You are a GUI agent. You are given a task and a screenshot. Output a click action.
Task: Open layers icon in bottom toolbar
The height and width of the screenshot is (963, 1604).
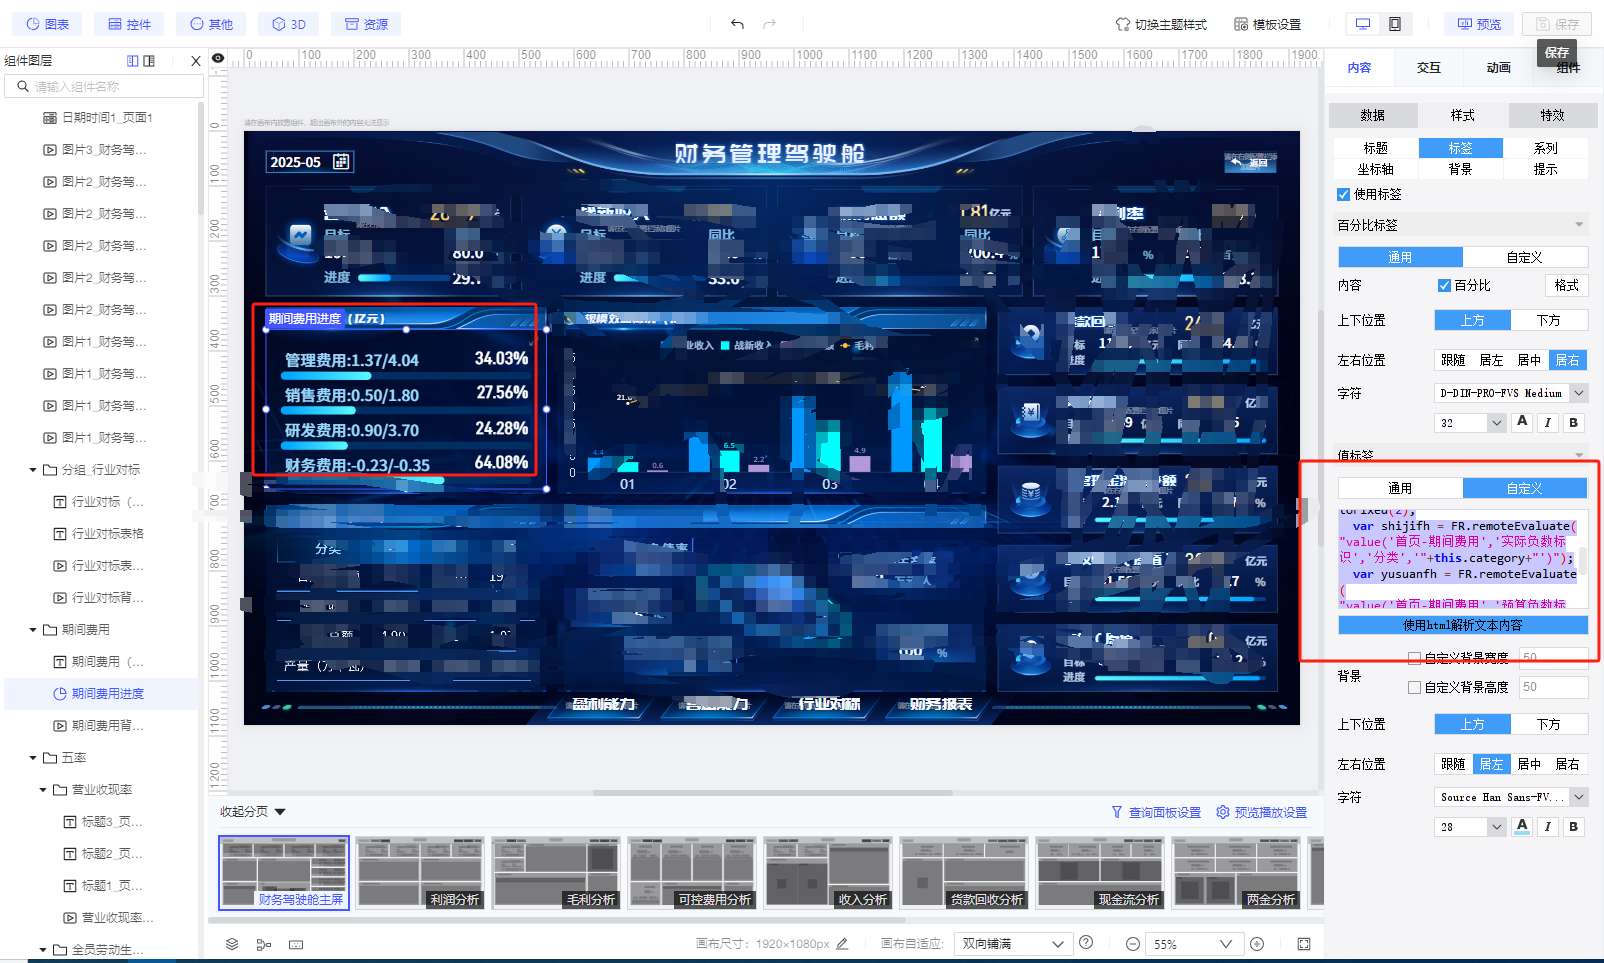pos(232,944)
